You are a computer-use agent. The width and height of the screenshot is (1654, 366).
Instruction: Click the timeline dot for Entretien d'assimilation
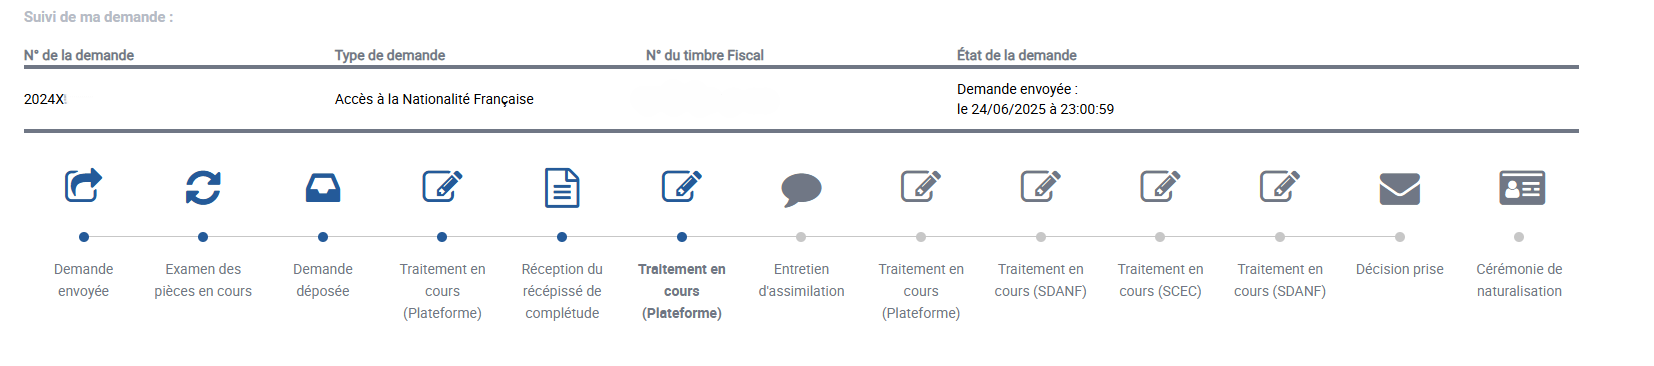(801, 237)
